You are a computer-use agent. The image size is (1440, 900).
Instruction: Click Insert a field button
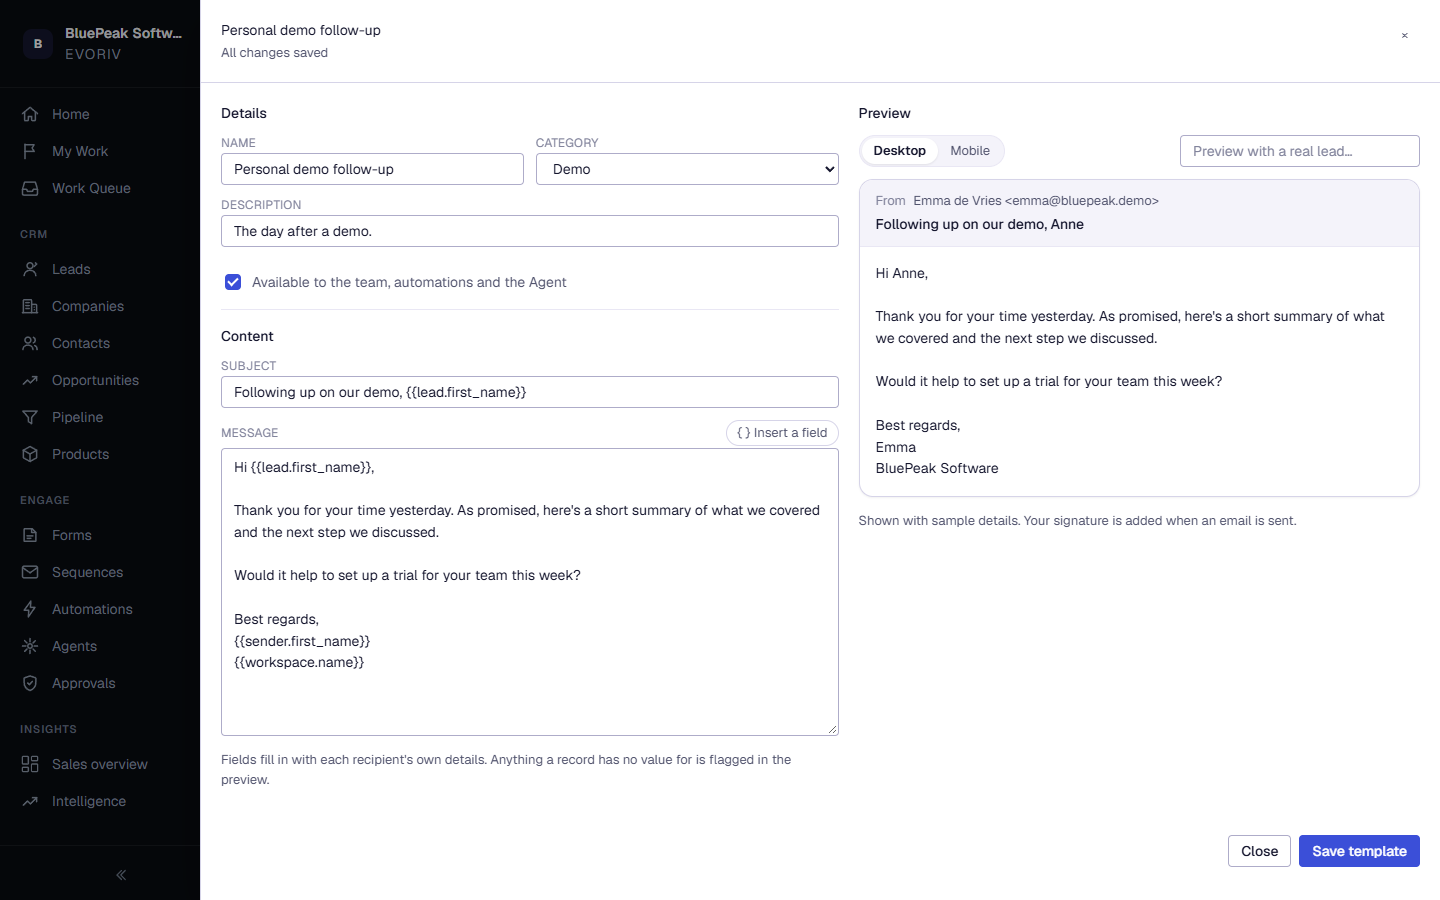point(782,433)
